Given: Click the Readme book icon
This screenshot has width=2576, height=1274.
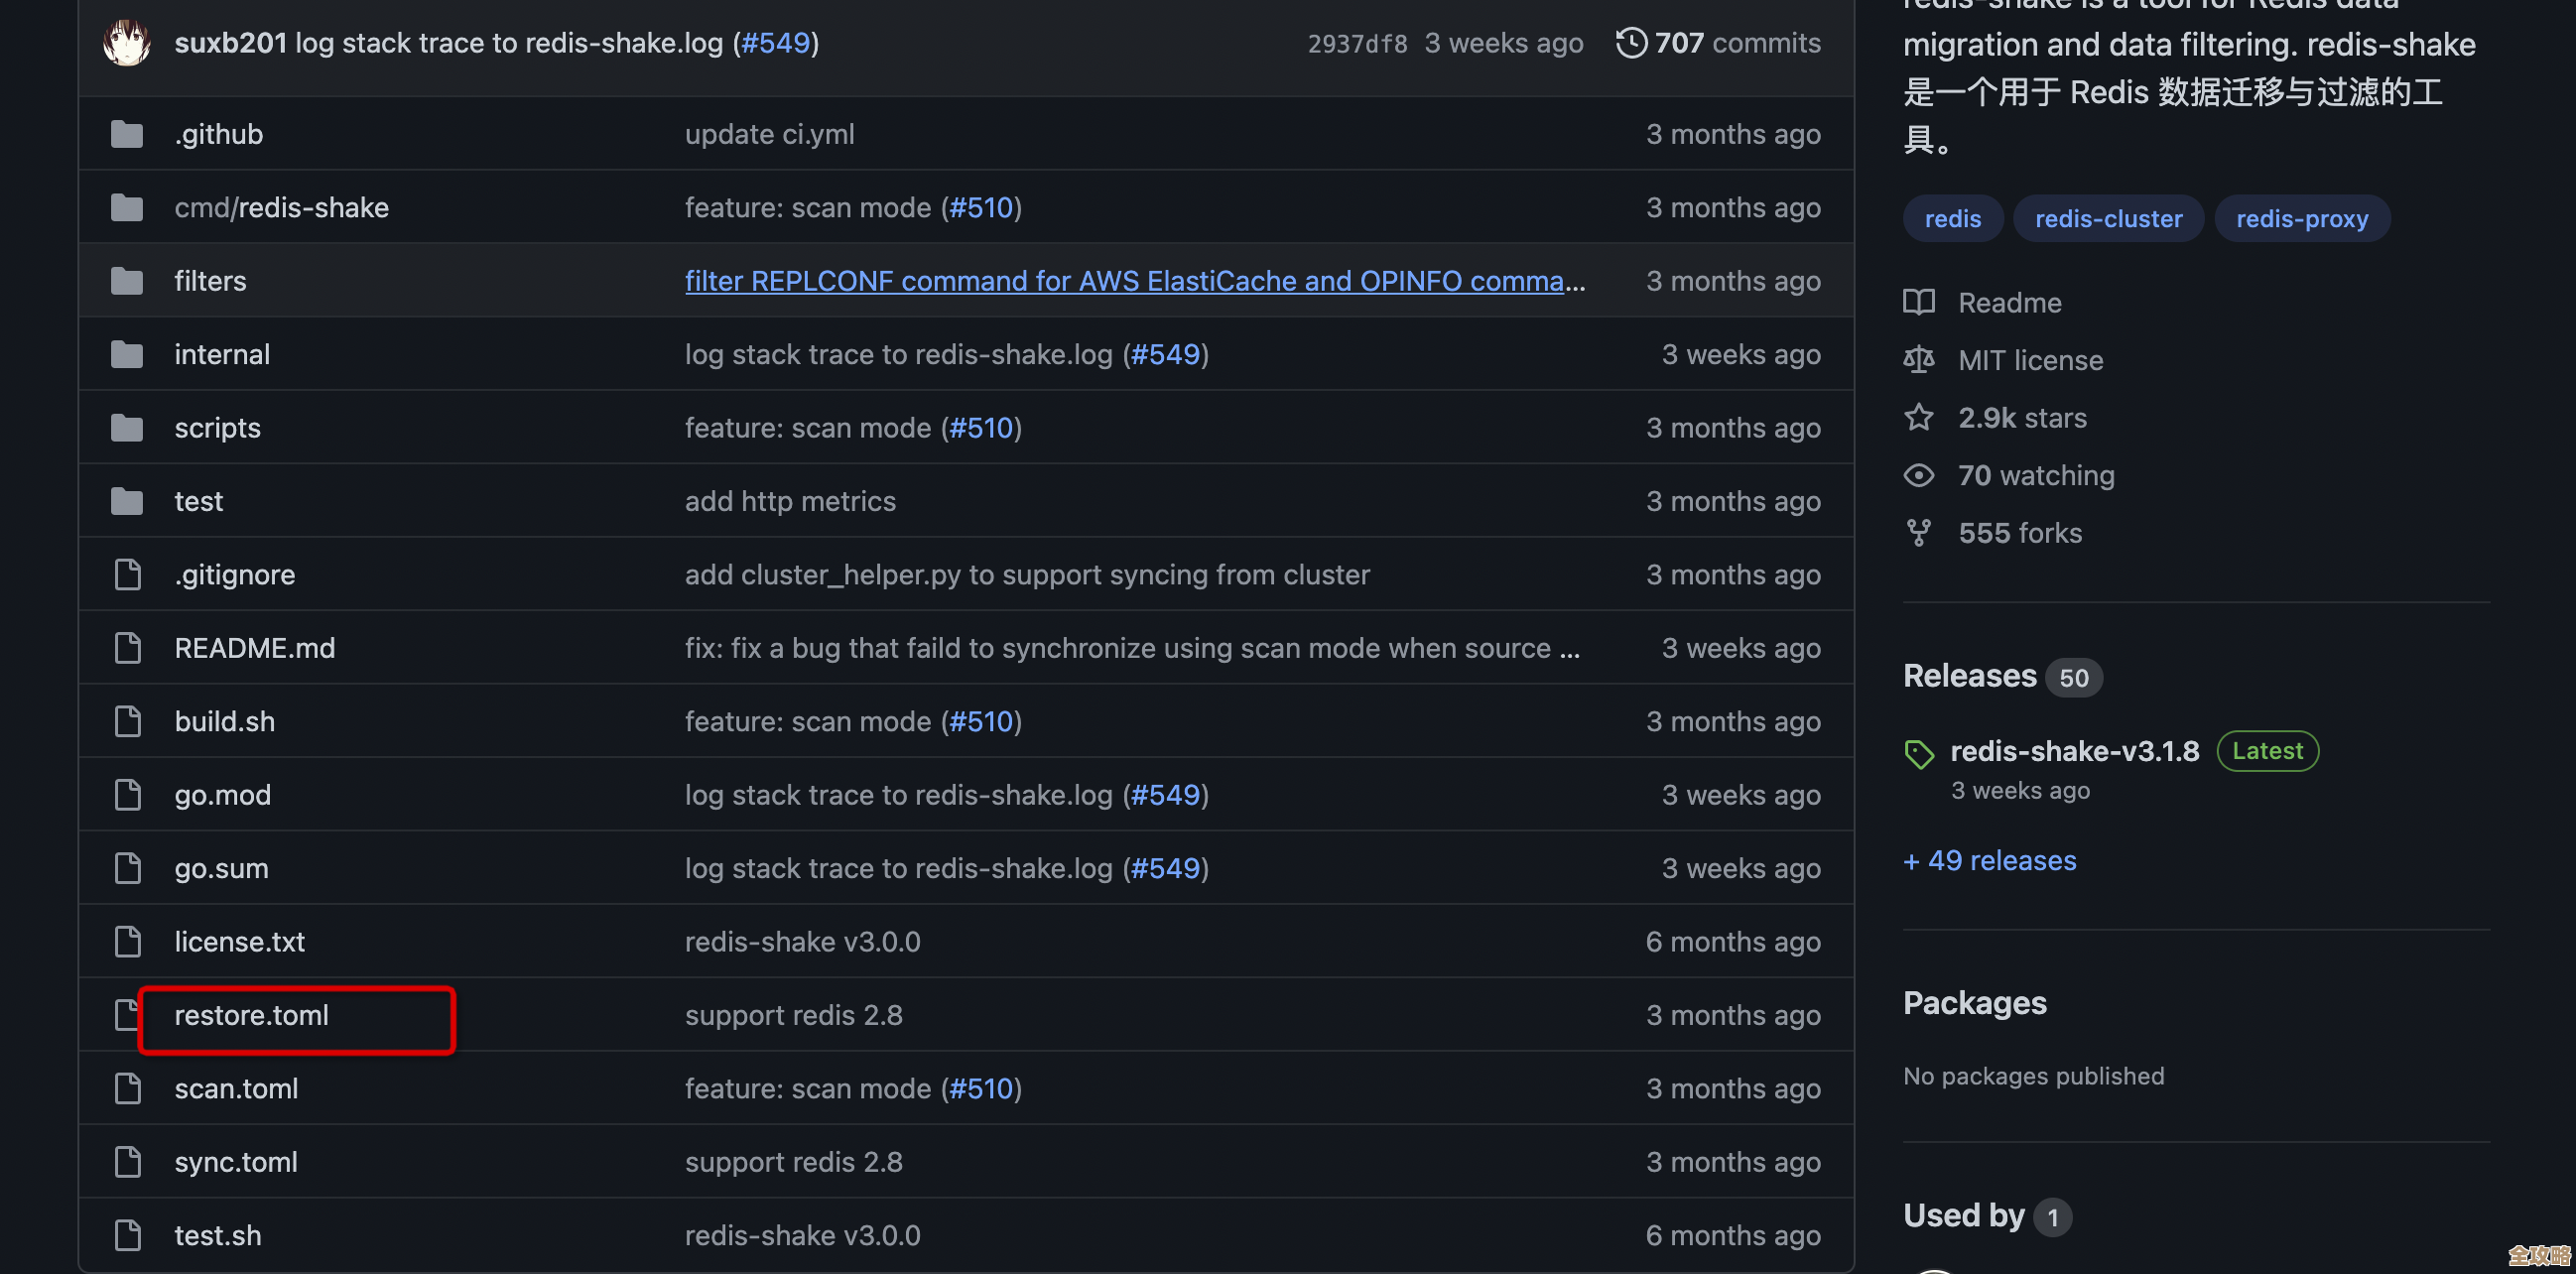Looking at the screenshot, I should (1918, 302).
